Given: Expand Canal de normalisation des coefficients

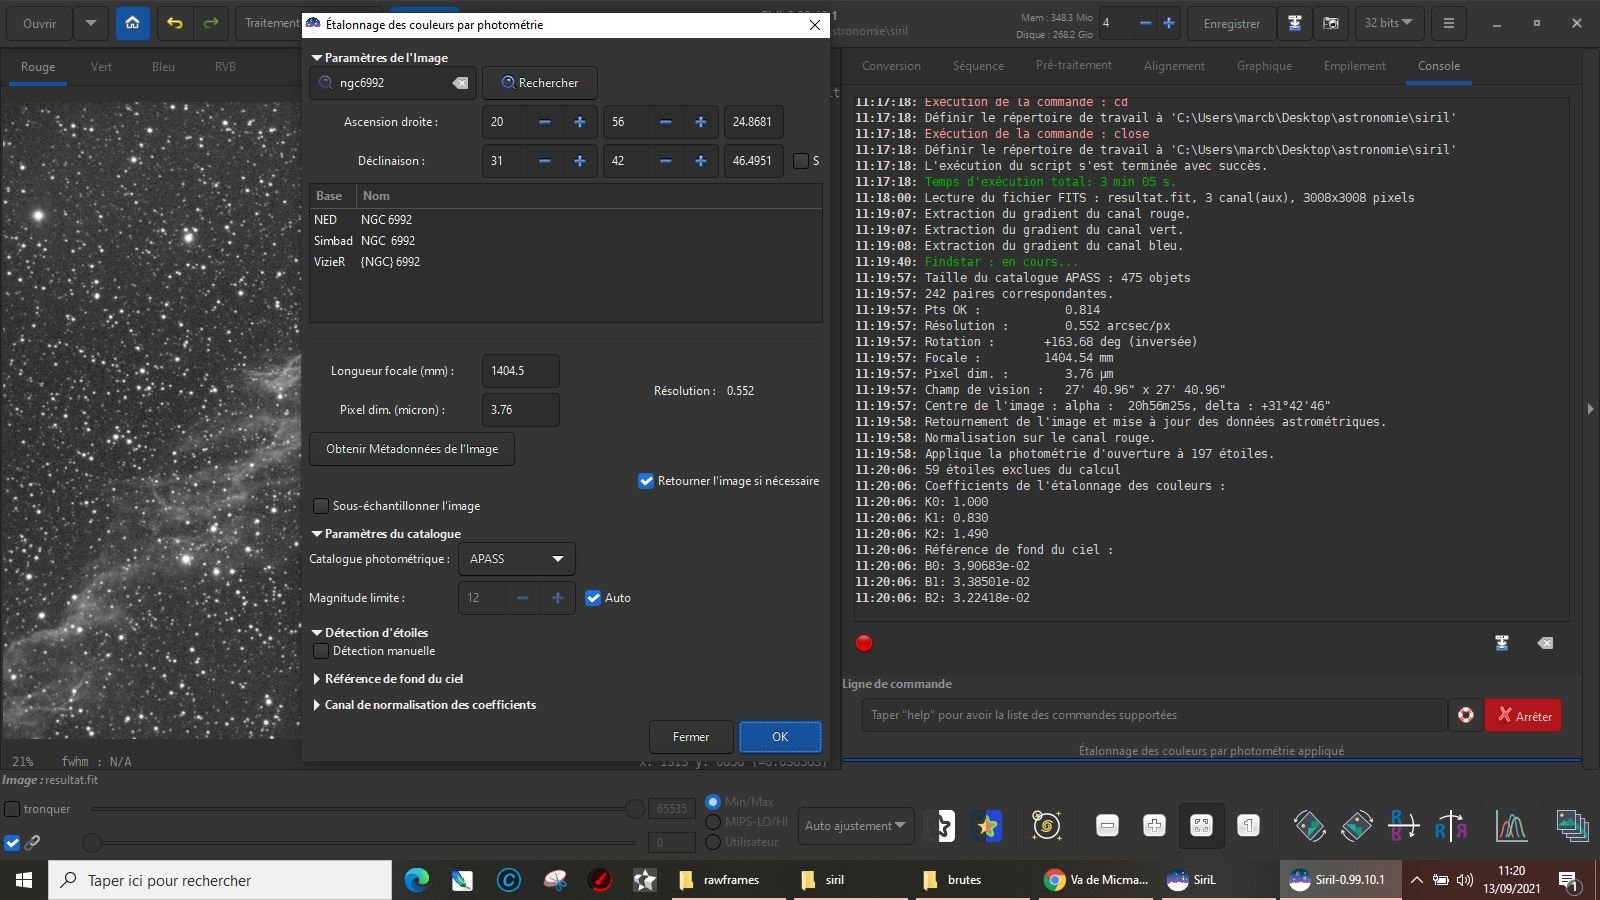Looking at the screenshot, I should tap(317, 705).
